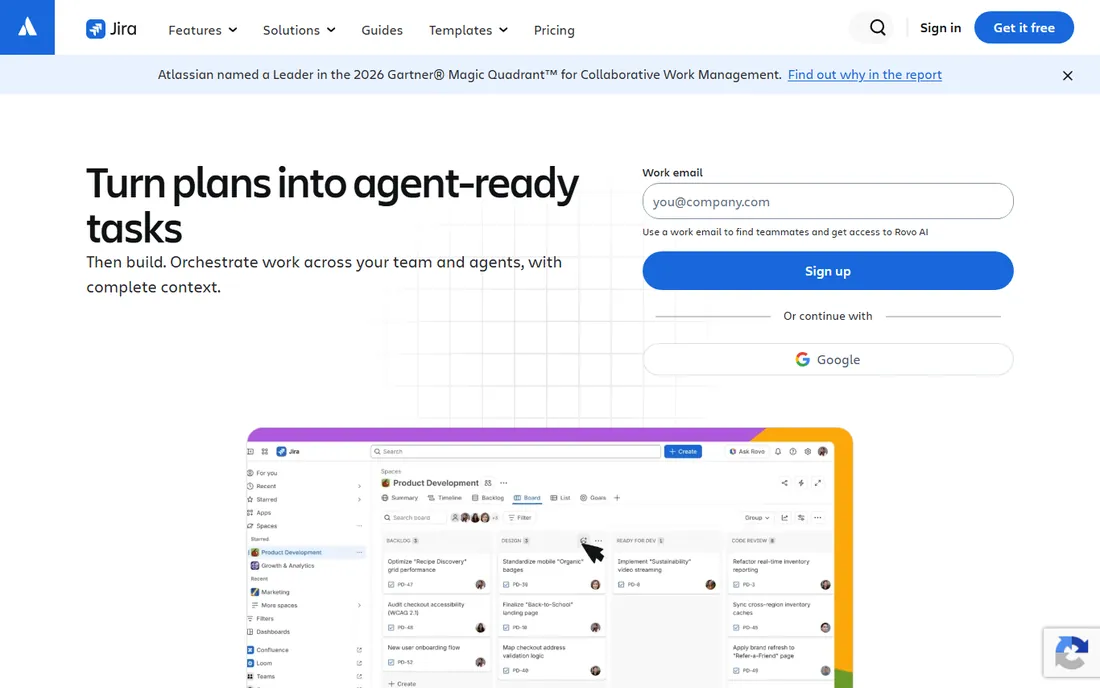Click the team members icon beside Product Development

point(488,483)
